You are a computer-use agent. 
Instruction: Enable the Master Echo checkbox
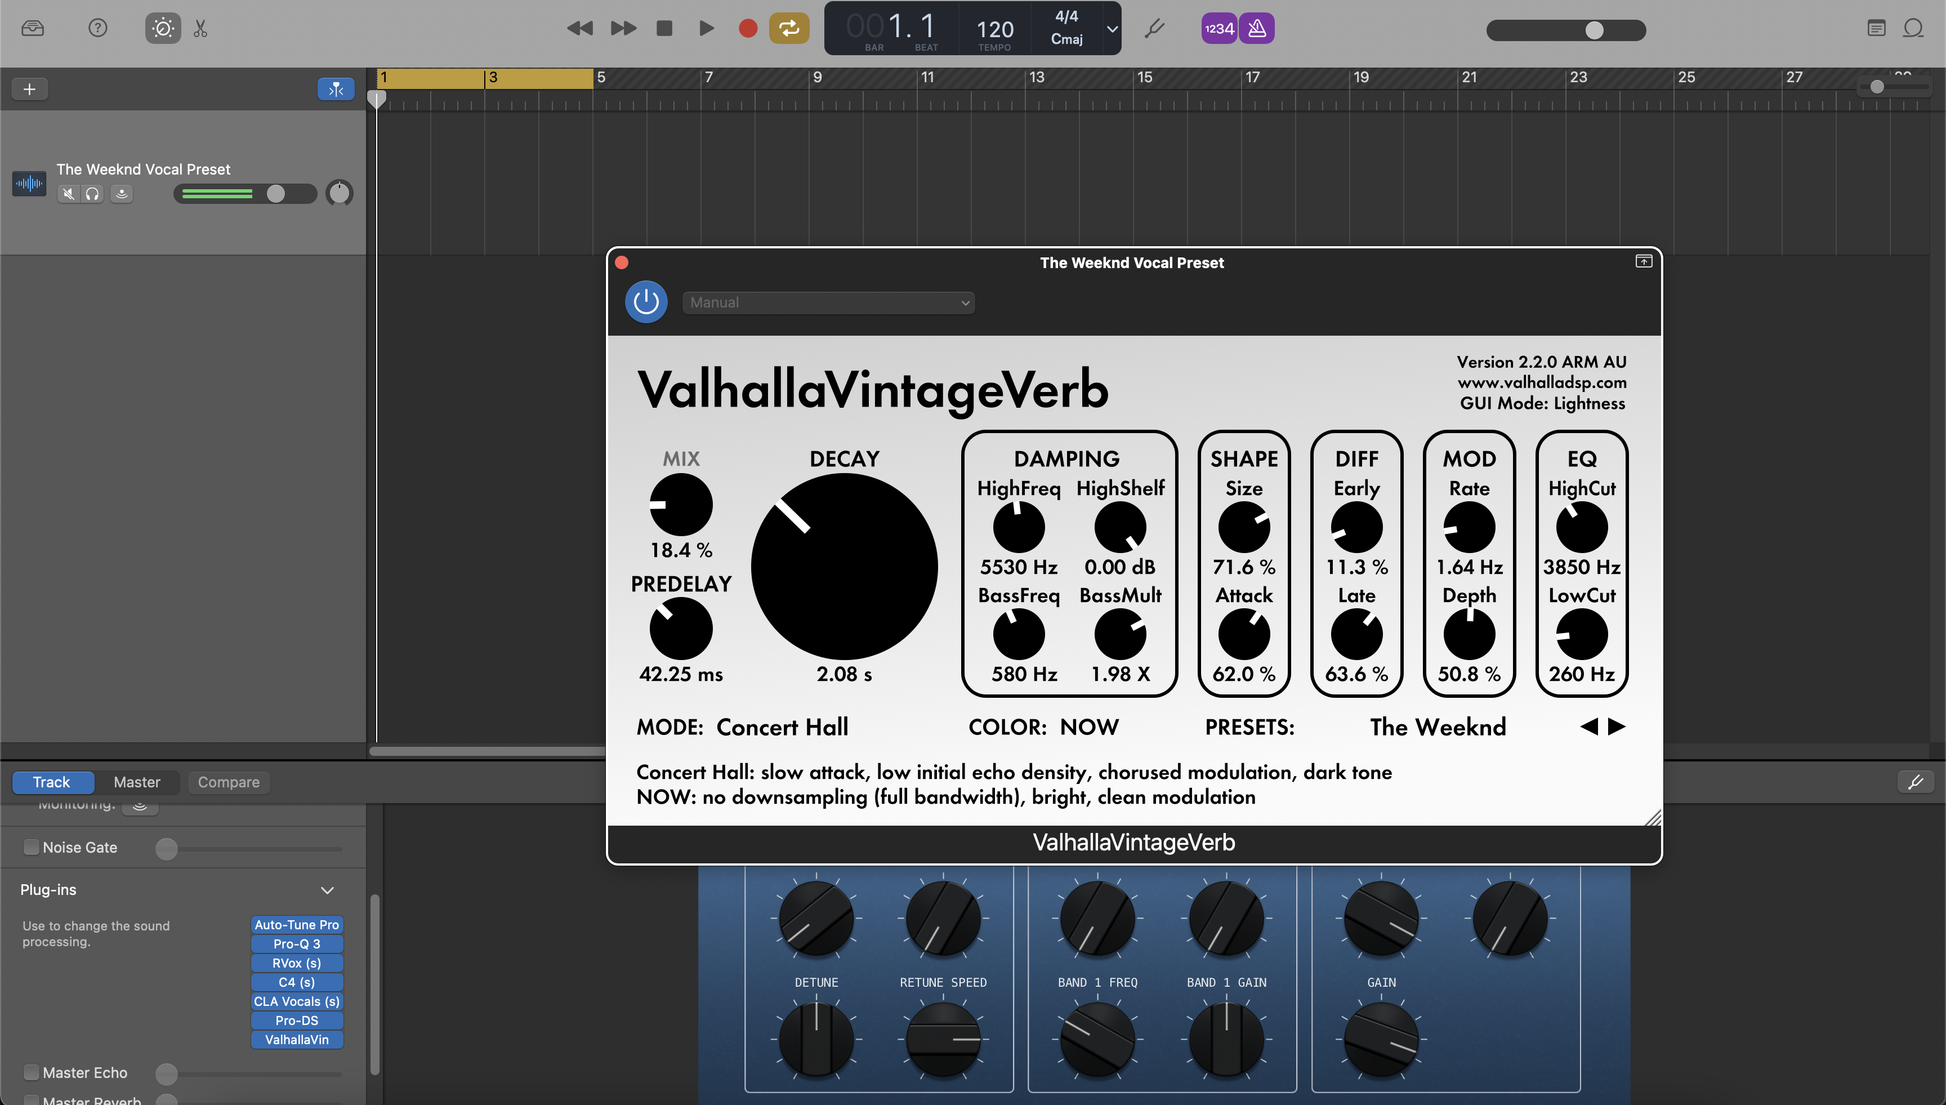[32, 1072]
